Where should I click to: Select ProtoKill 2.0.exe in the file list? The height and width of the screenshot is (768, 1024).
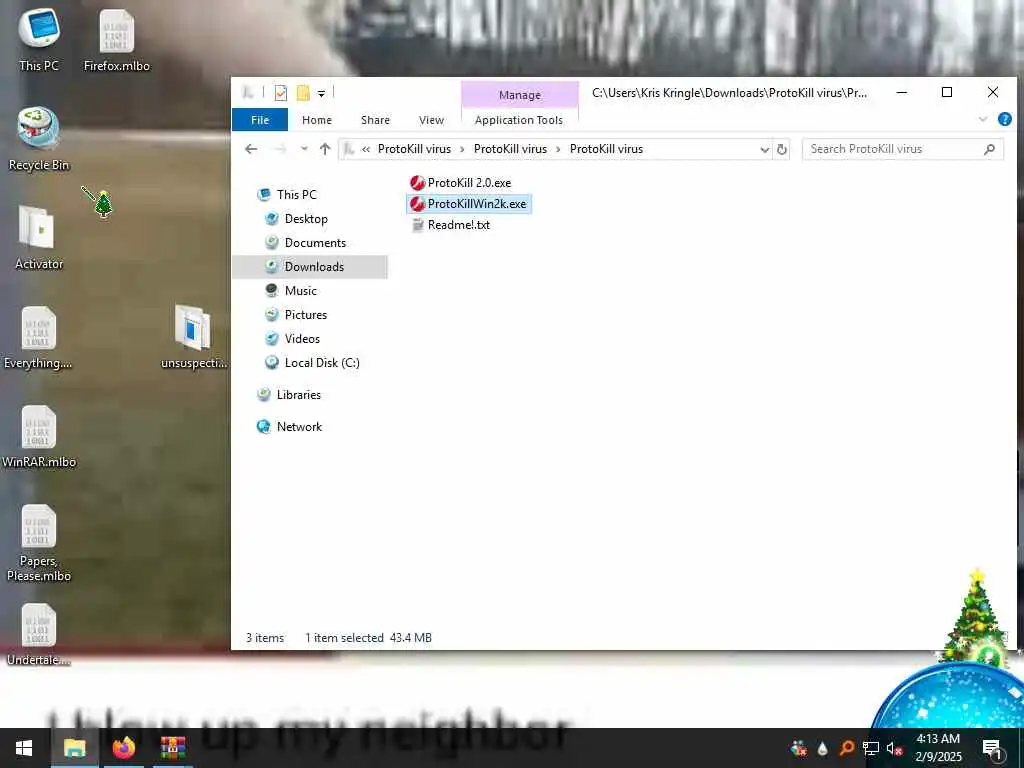[460, 183]
